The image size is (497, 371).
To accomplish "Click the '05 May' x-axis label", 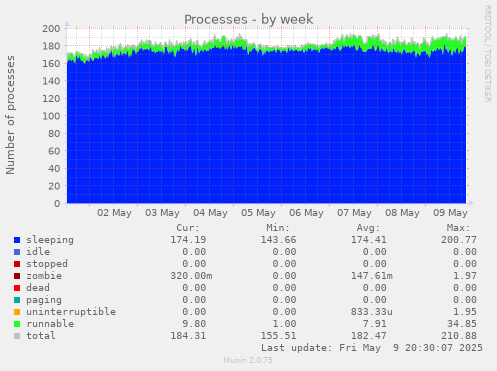I will (x=258, y=213).
